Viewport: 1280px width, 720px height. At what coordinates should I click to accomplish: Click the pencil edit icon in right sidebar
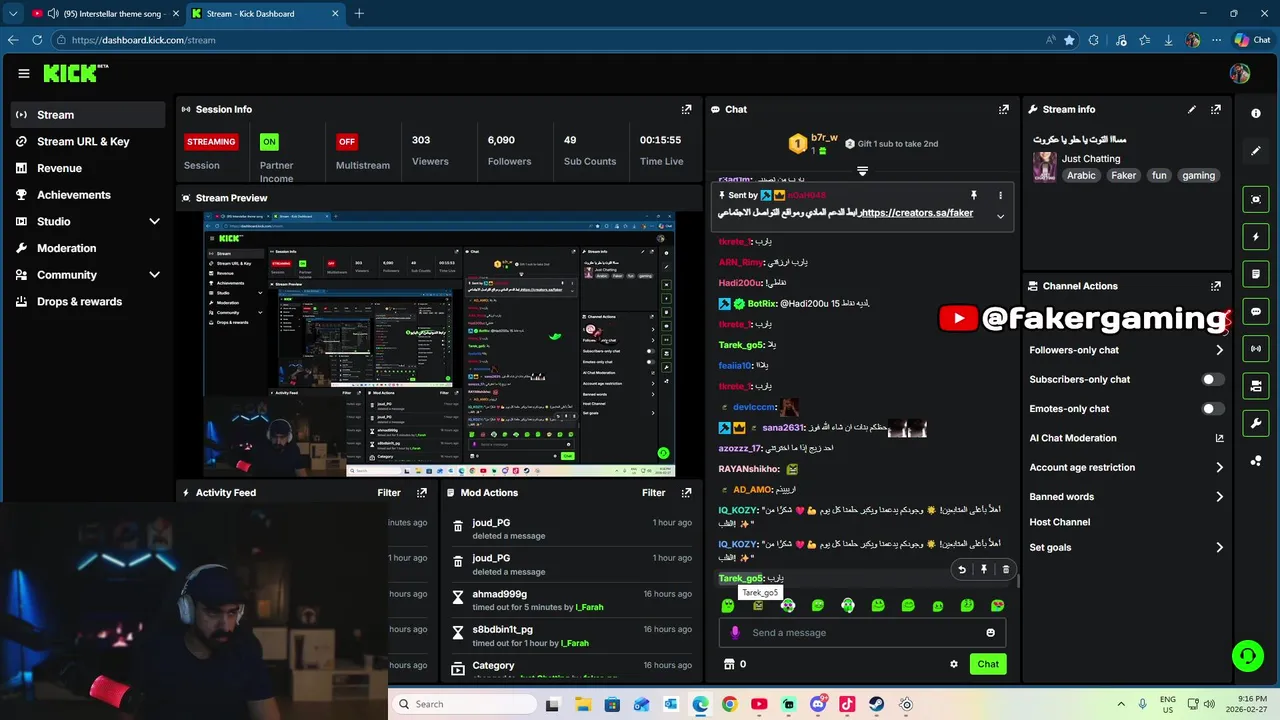pyautogui.click(x=1256, y=151)
